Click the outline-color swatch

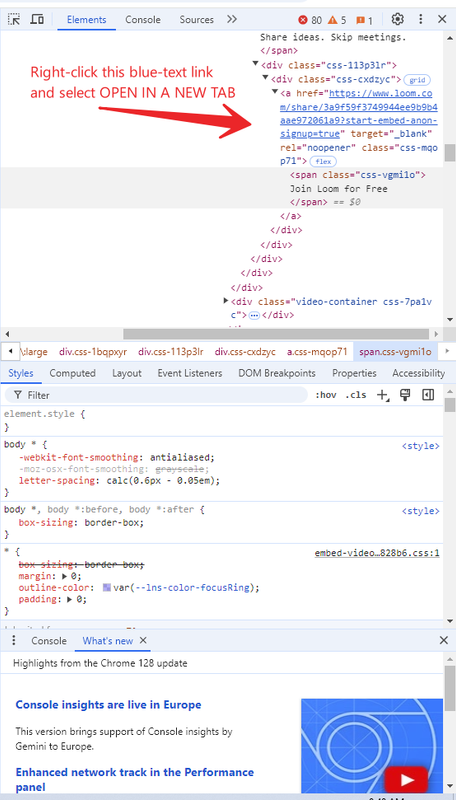pos(107,587)
